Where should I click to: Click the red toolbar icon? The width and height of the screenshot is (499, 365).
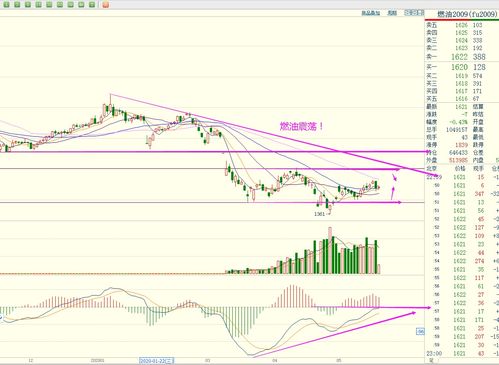click(105, 5)
